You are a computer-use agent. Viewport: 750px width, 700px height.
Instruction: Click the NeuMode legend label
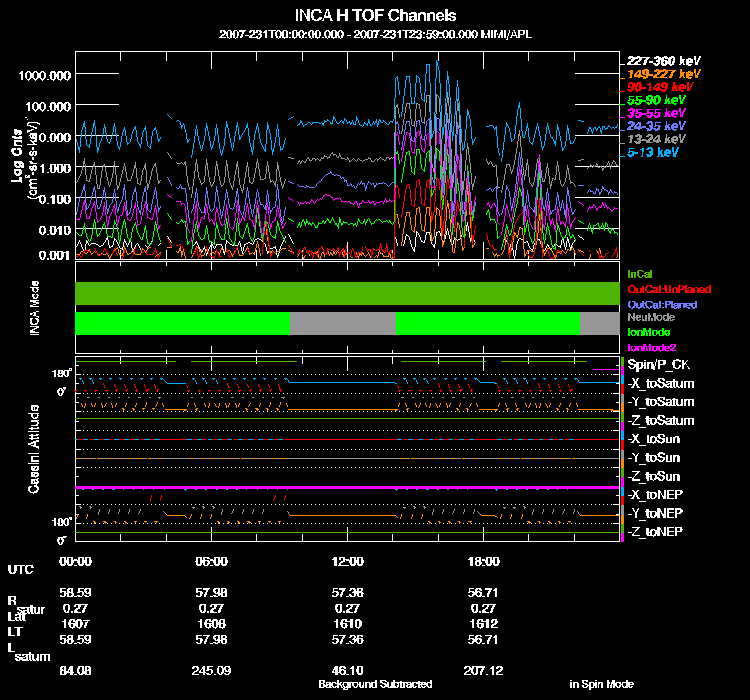pyautogui.click(x=648, y=317)
